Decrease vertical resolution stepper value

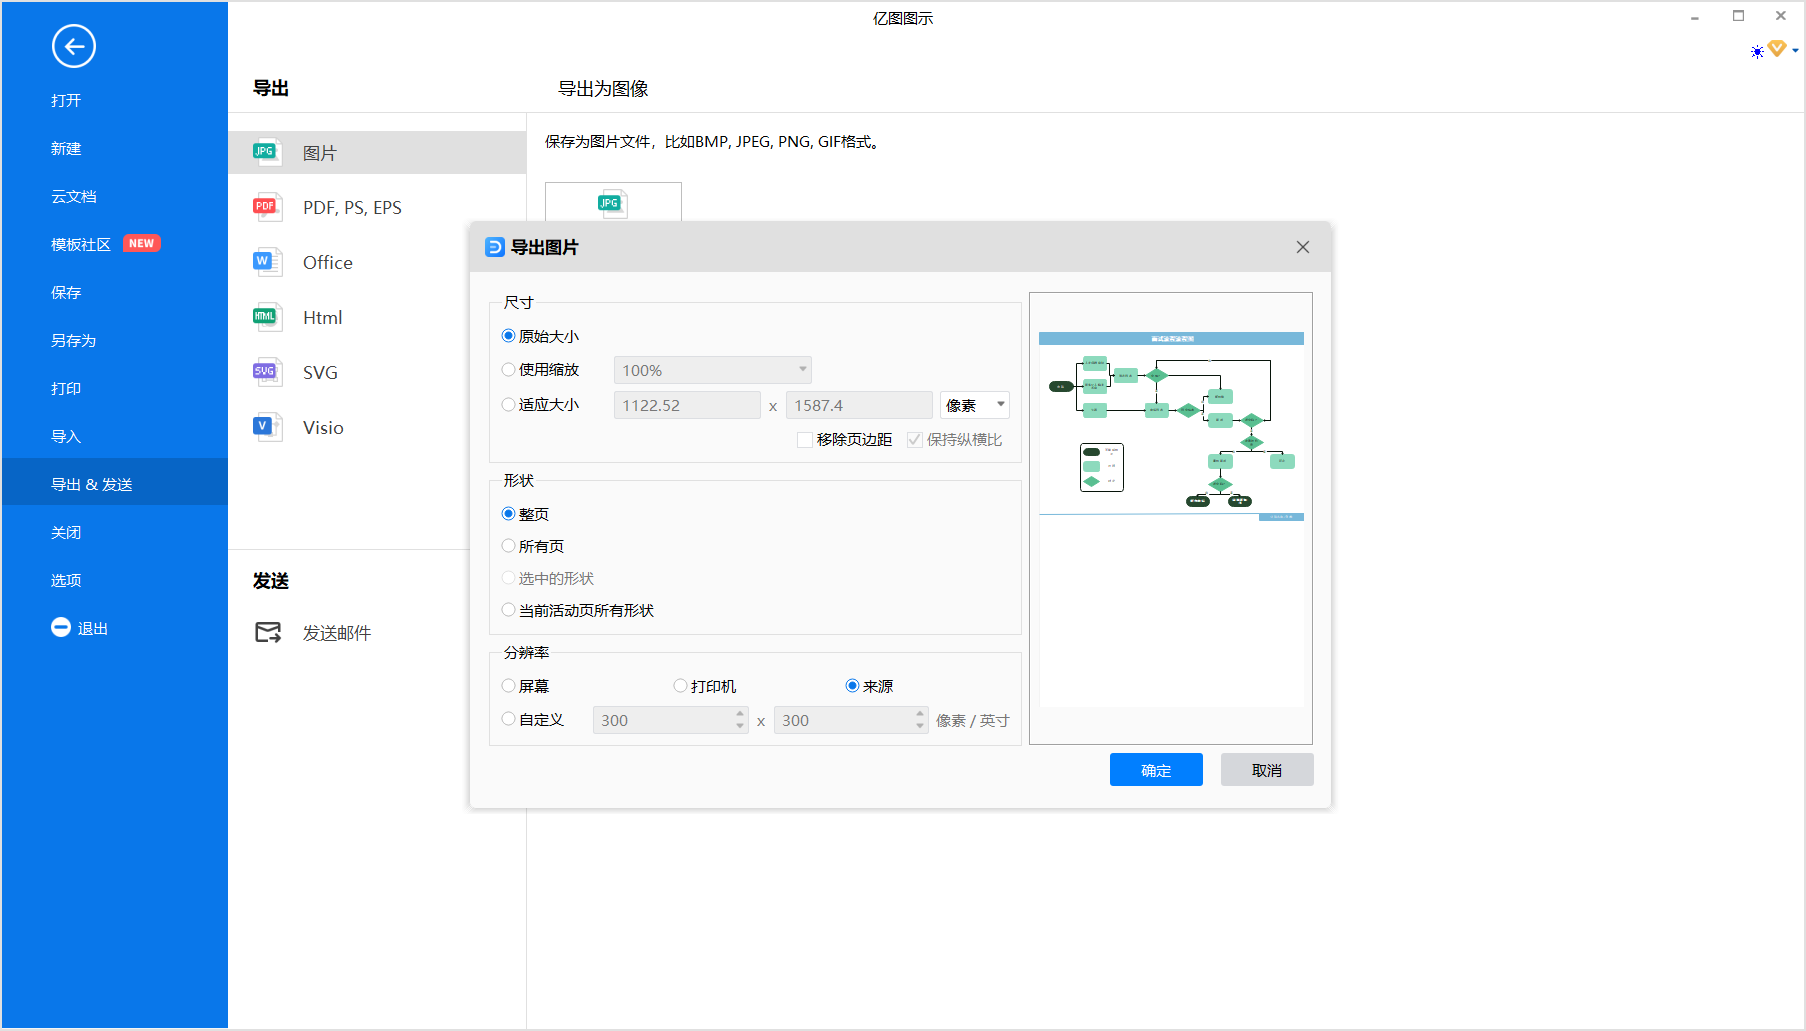pyautogui.click(x=920, y=726)
